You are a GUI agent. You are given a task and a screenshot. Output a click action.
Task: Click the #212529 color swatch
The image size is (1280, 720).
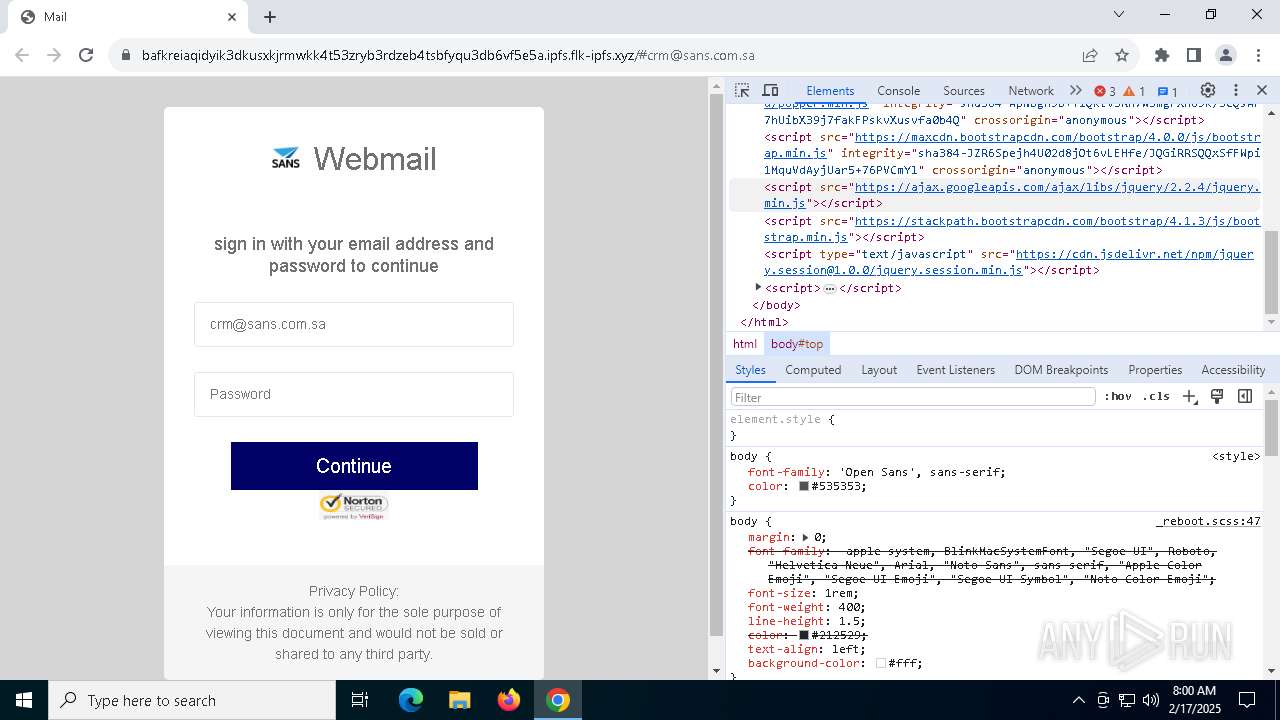click(x=803, y=635)
